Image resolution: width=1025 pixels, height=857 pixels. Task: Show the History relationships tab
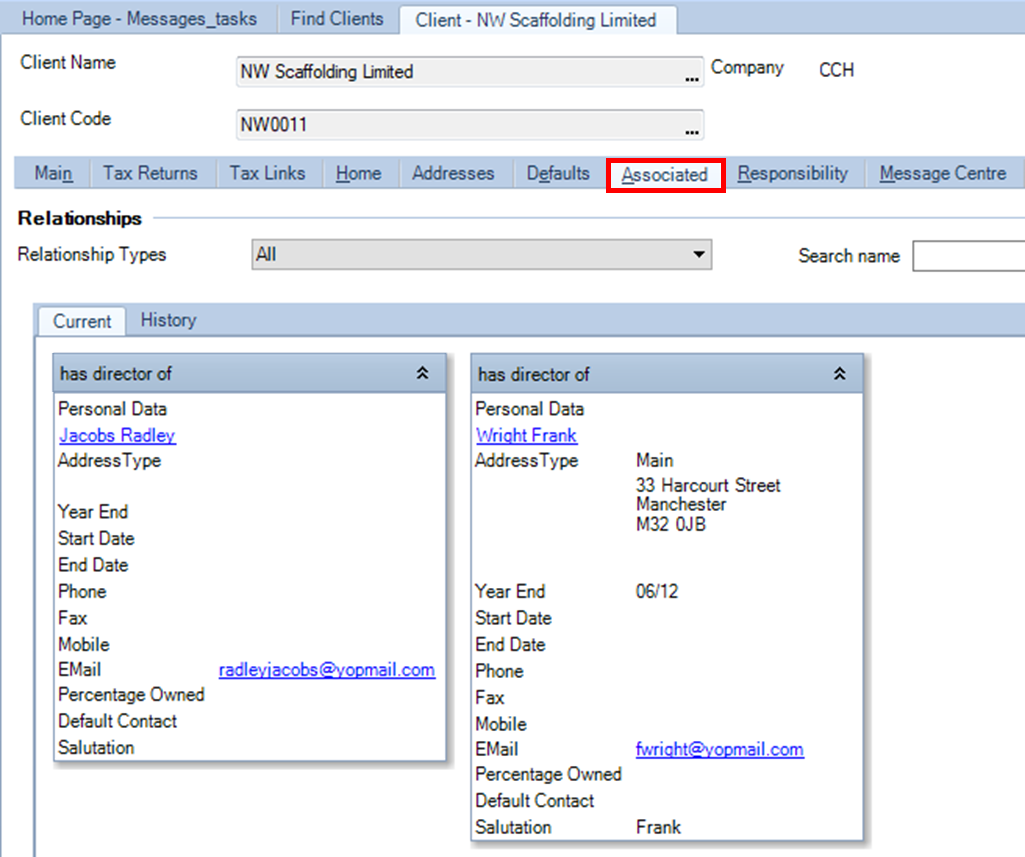[x=169, y=320]
